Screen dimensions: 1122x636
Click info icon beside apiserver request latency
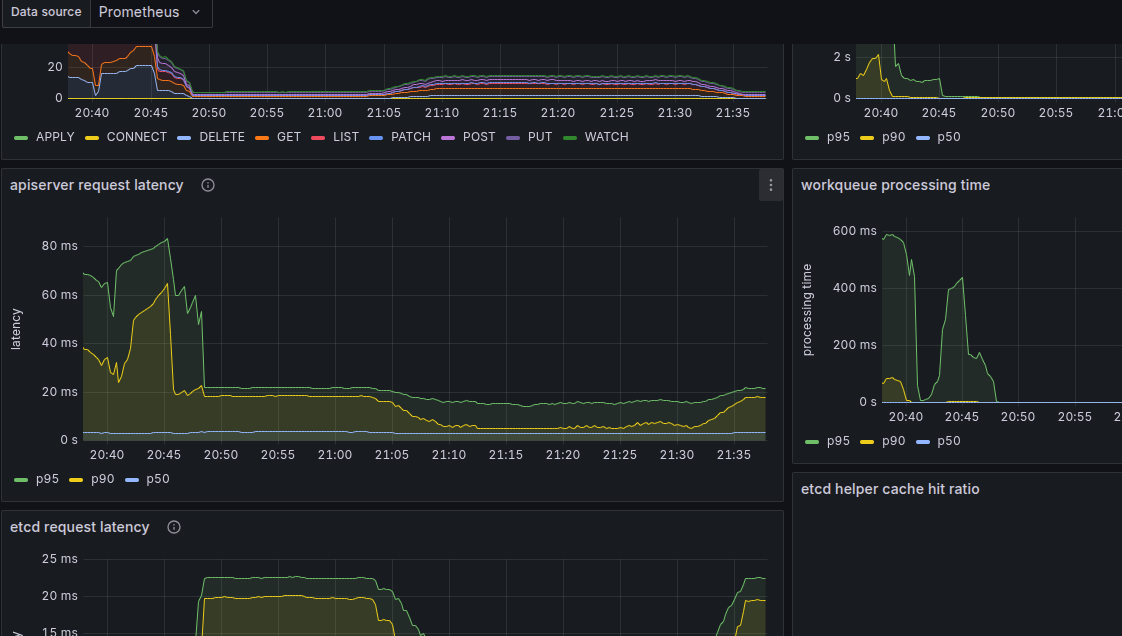208,185
